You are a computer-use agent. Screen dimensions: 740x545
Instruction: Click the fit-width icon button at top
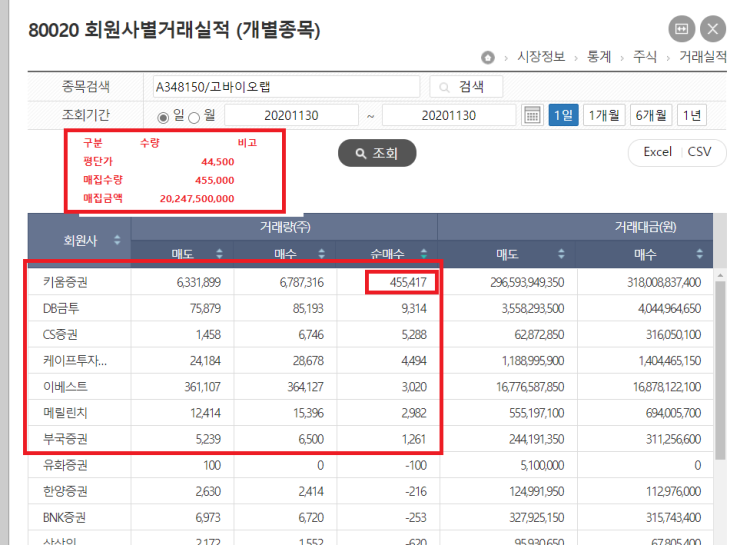pyautogui.click(x=682, y=28)
